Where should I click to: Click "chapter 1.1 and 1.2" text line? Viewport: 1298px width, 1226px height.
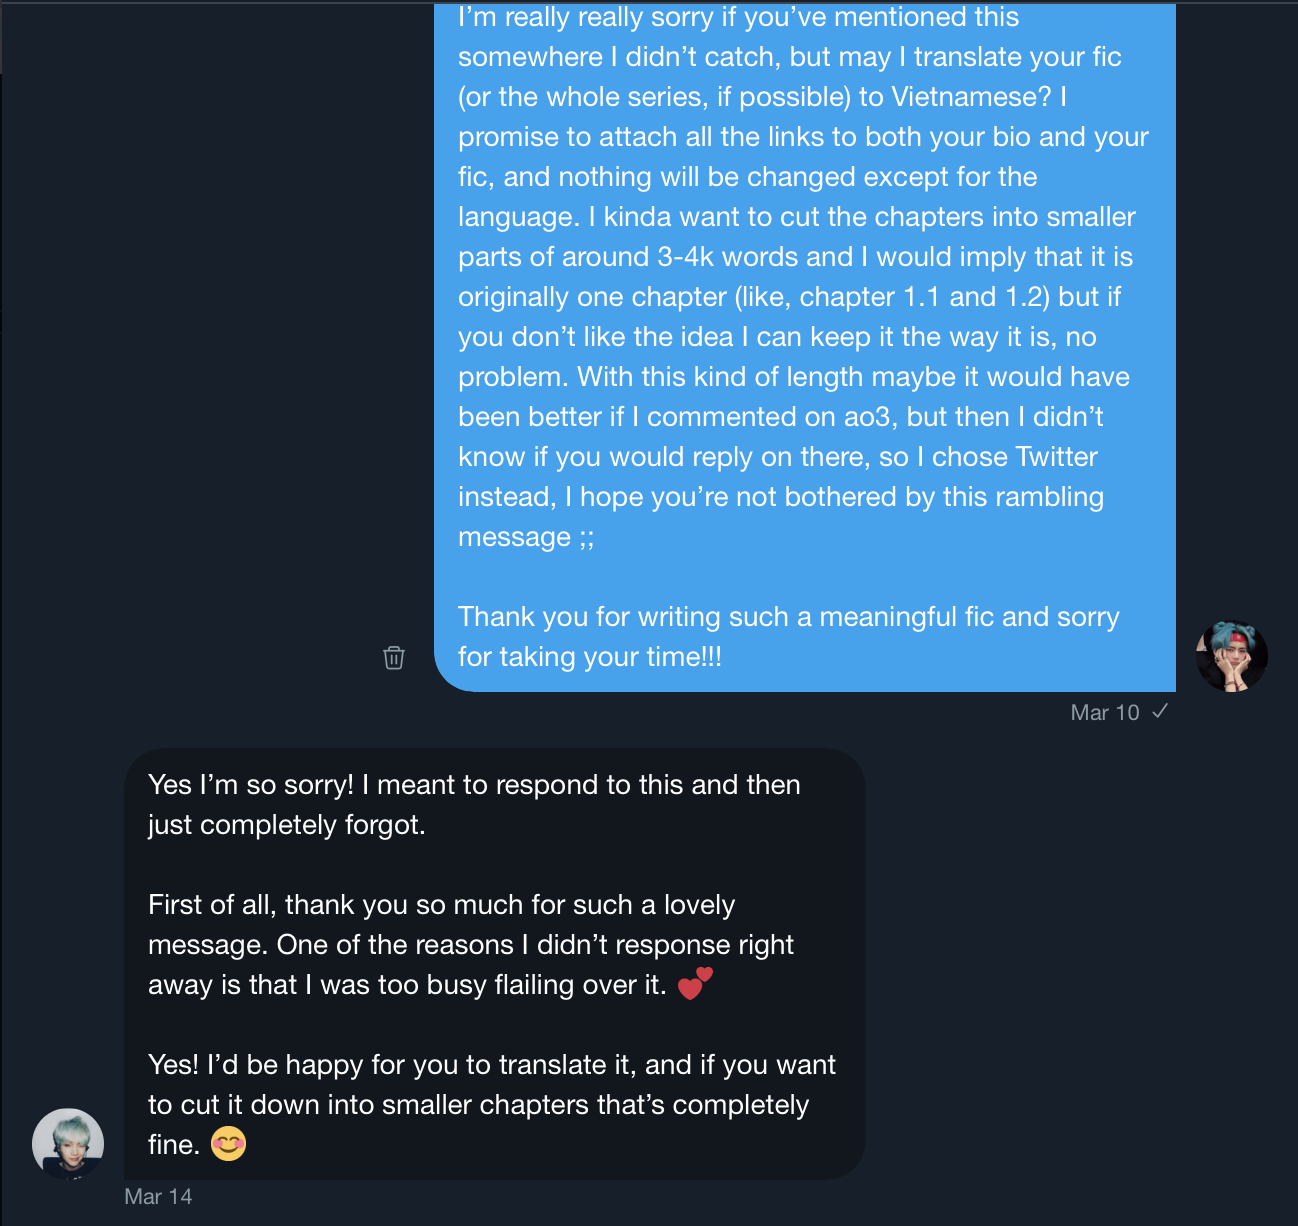[x=936, y=296]
